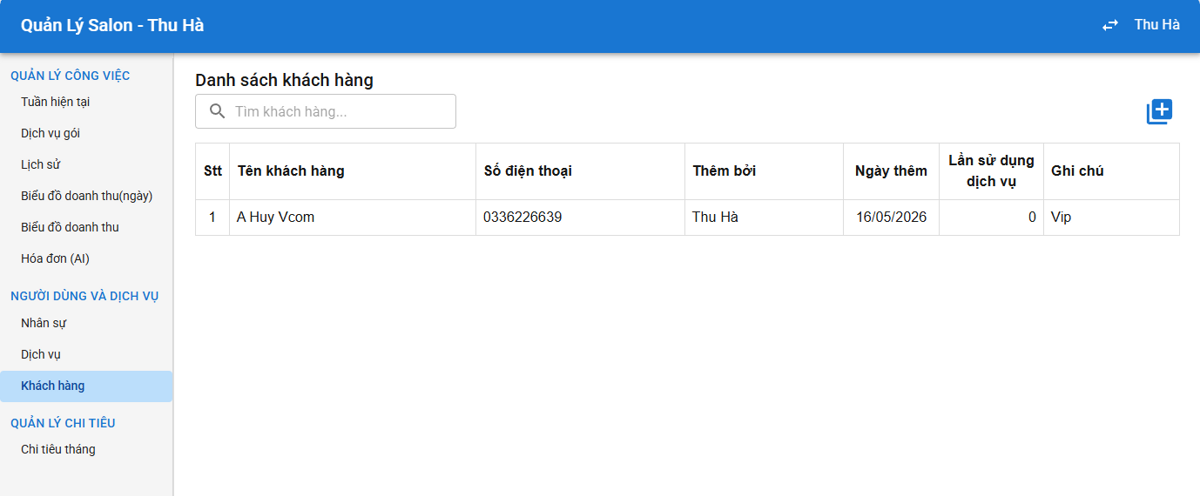This screenshot has width=1200, height=496.
Task: Click Quản Lý Salon - Thu Hà title
Action: click(x=112, y=26)
